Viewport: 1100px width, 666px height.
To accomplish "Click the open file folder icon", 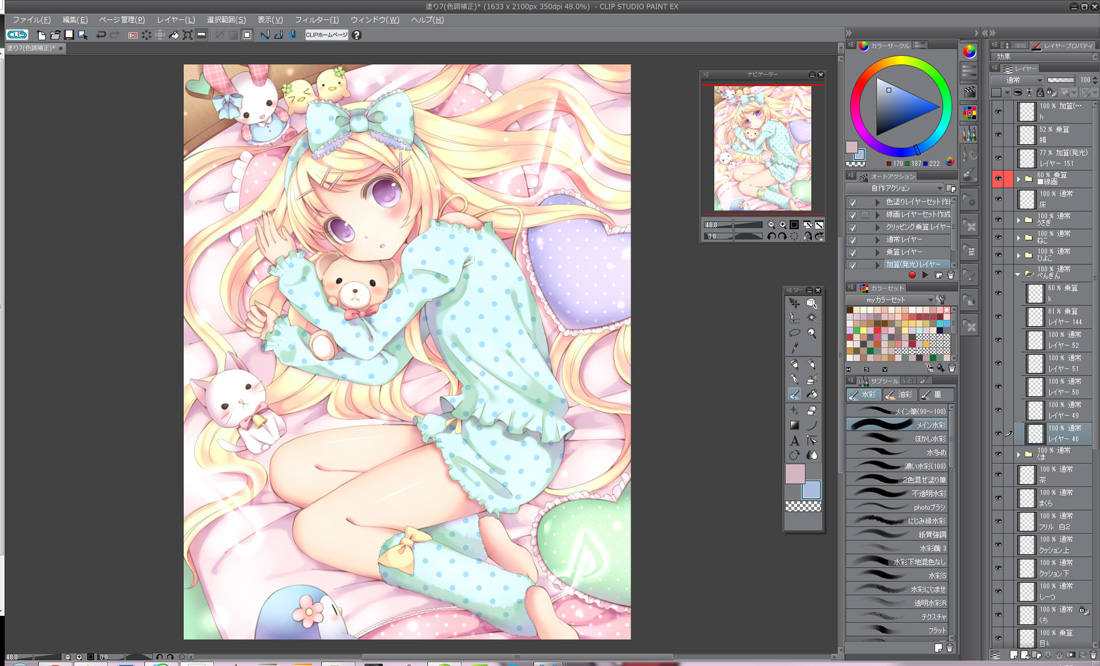I will click(55, 34).
